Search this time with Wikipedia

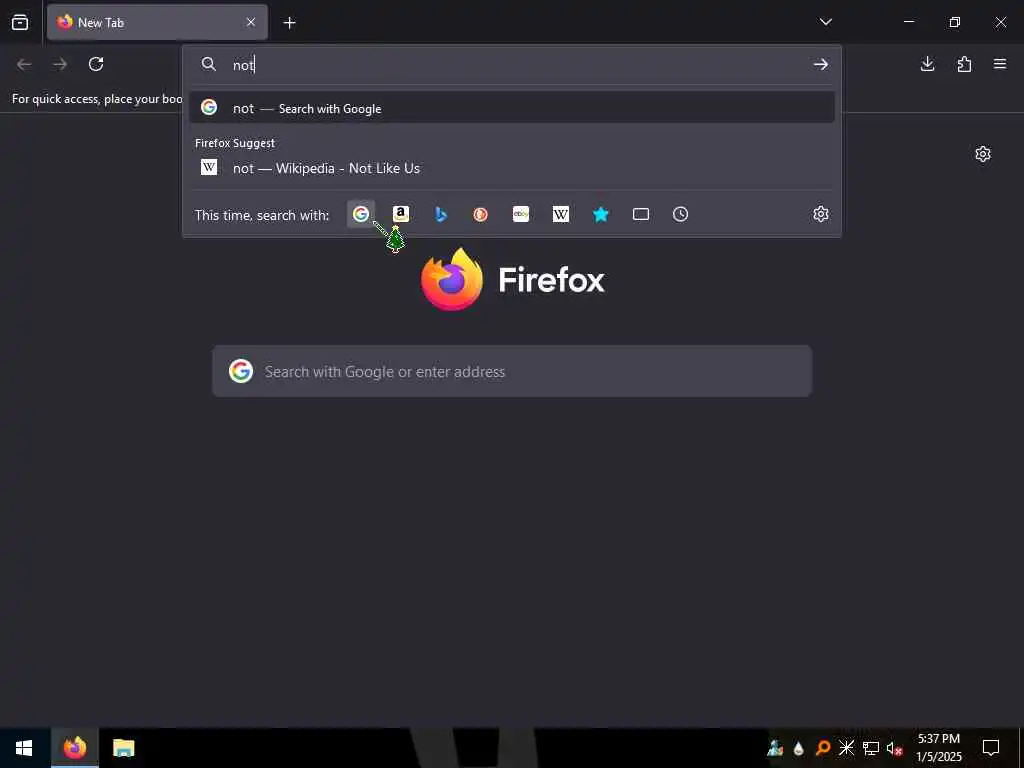click(x=561, y=214)
